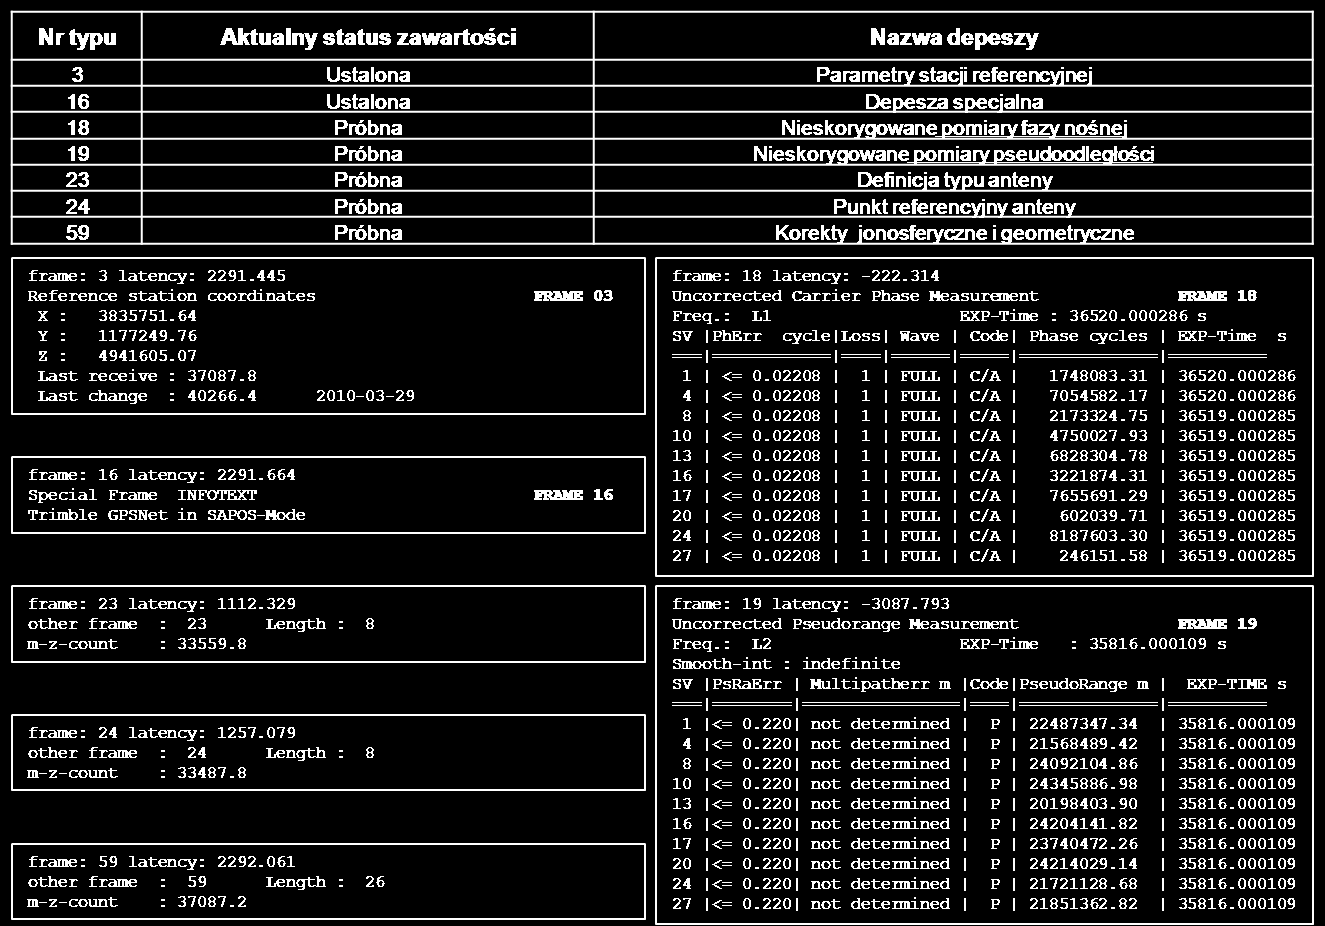Click 'Próbna' status in row 18
The image size is (1325, 926).
tap(368, 128)
